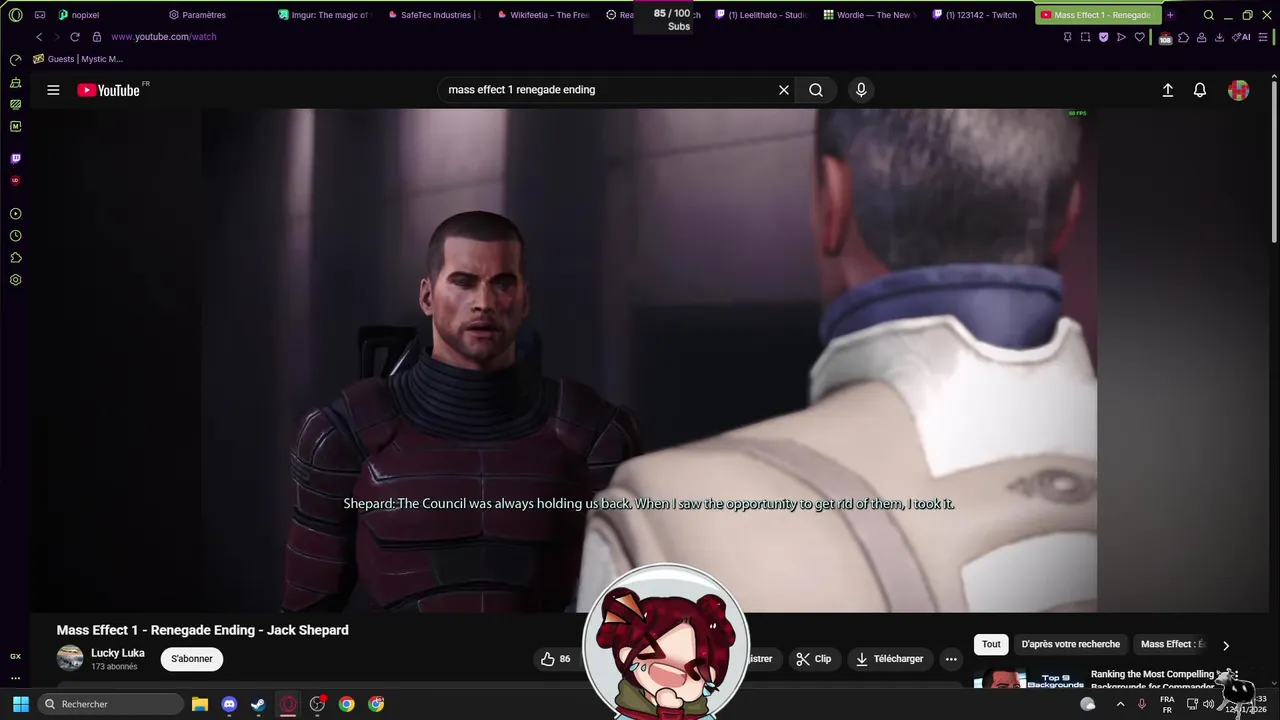Switch to the Imgur tab
The width and height of the screenshot is (1280, 720).
[x=323, y=15]
